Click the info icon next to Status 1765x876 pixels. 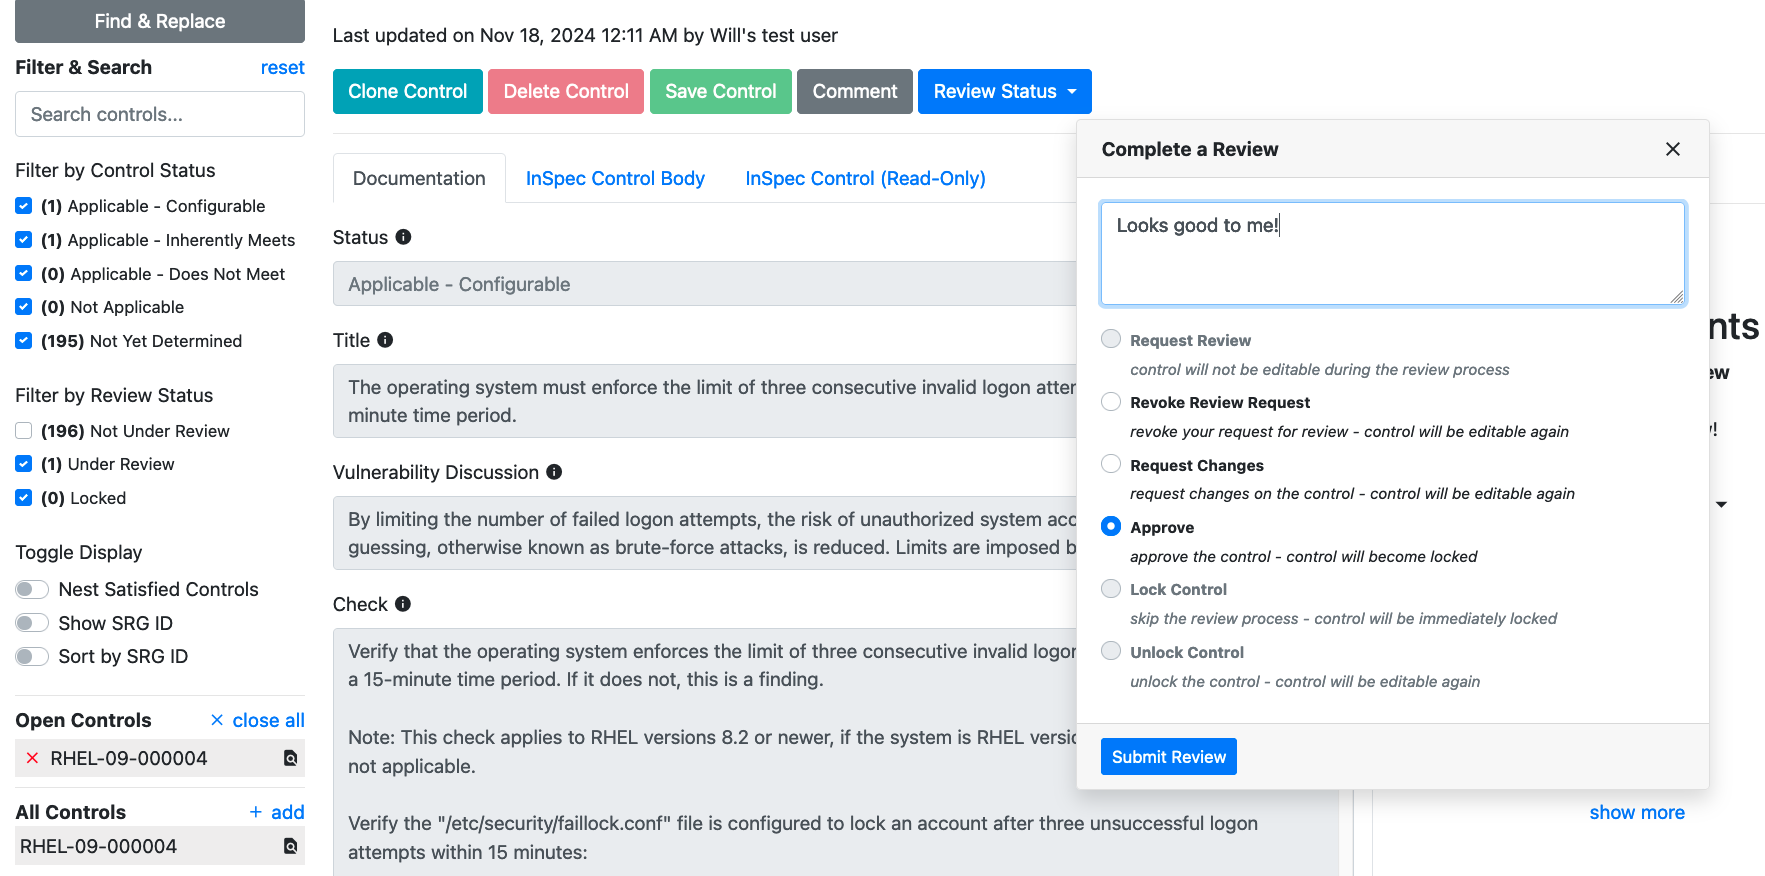pyautogui.click(x=403, y=237)
